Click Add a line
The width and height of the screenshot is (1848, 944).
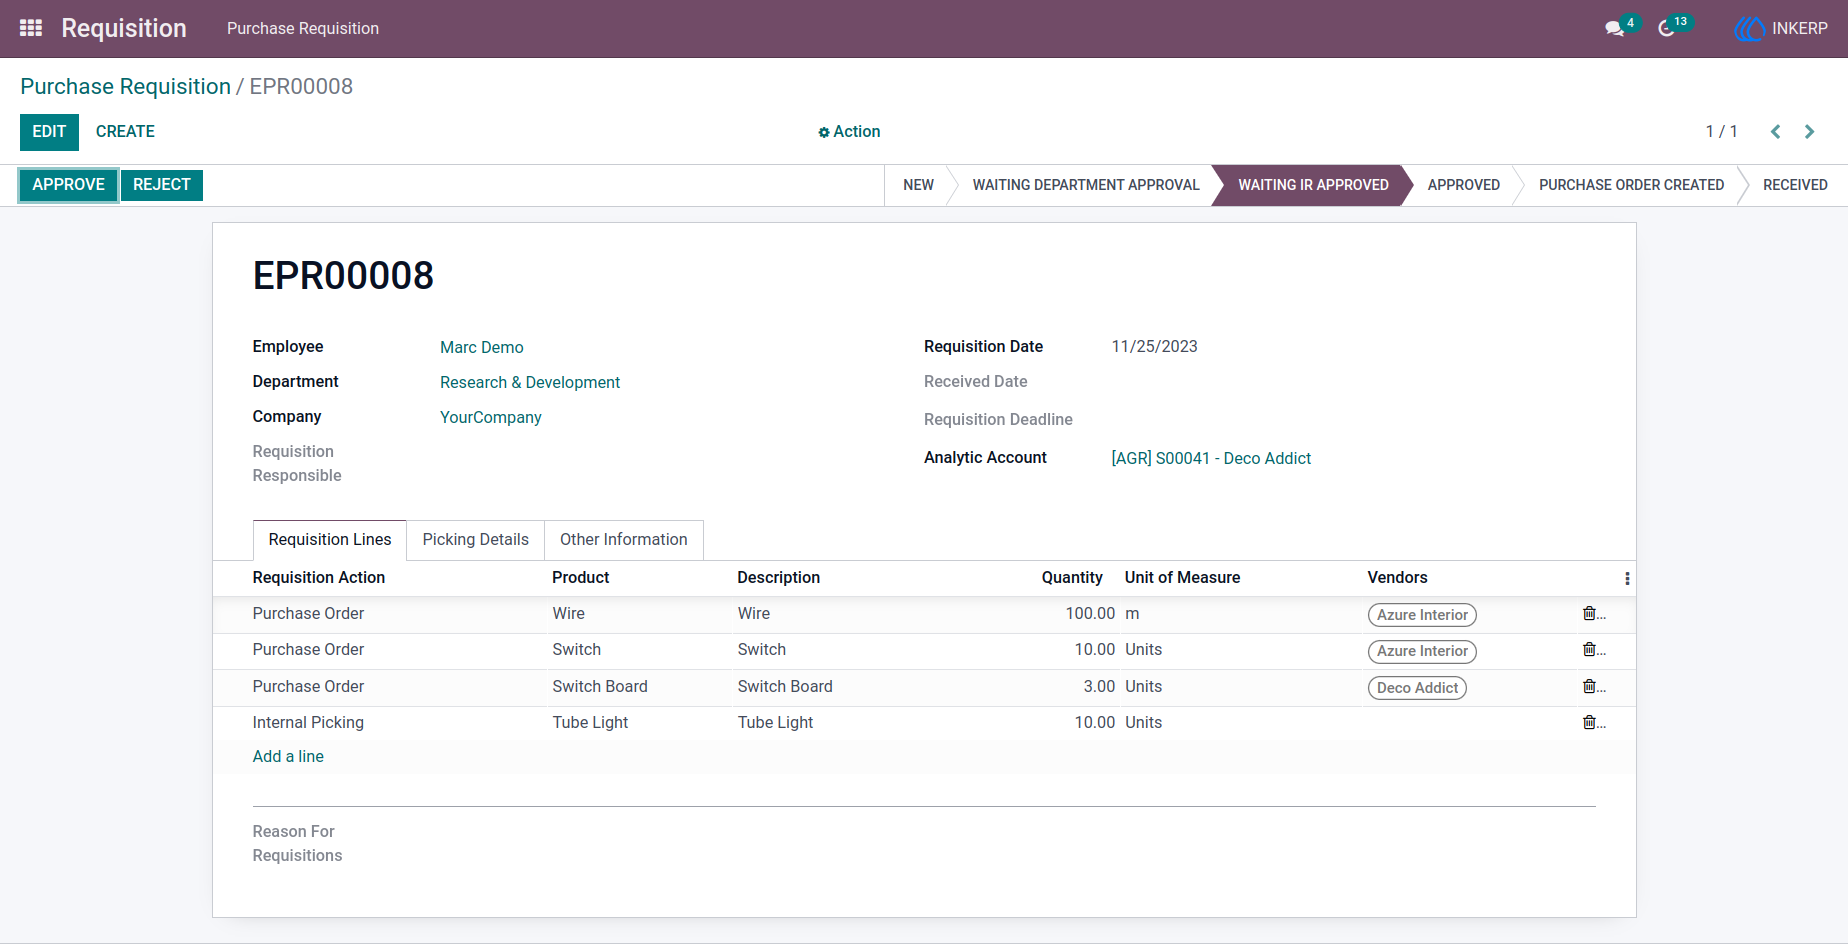tap(288, 757)
